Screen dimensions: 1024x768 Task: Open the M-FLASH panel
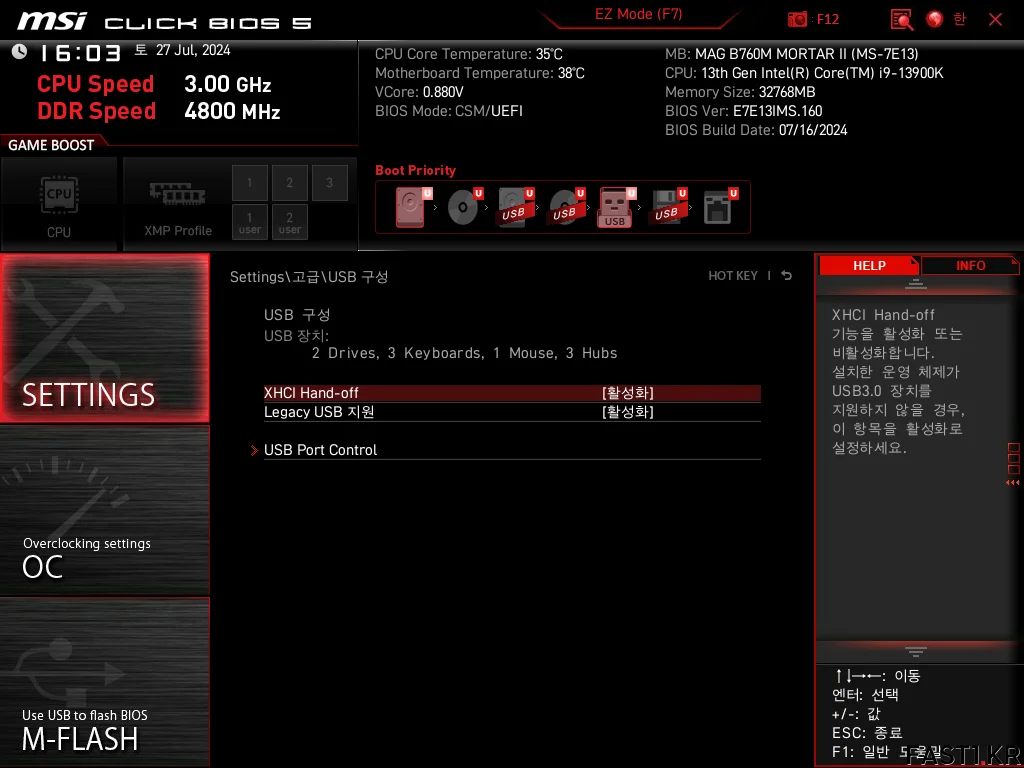coord(104,682)
